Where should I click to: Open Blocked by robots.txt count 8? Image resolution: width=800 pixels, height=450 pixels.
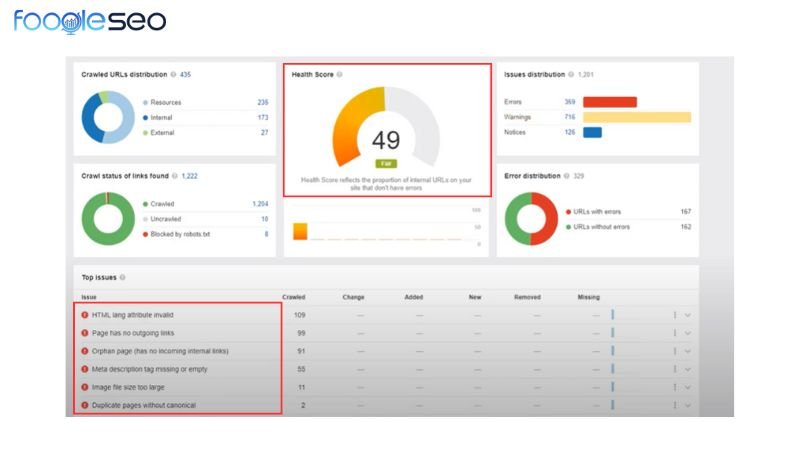pos(266,234)
